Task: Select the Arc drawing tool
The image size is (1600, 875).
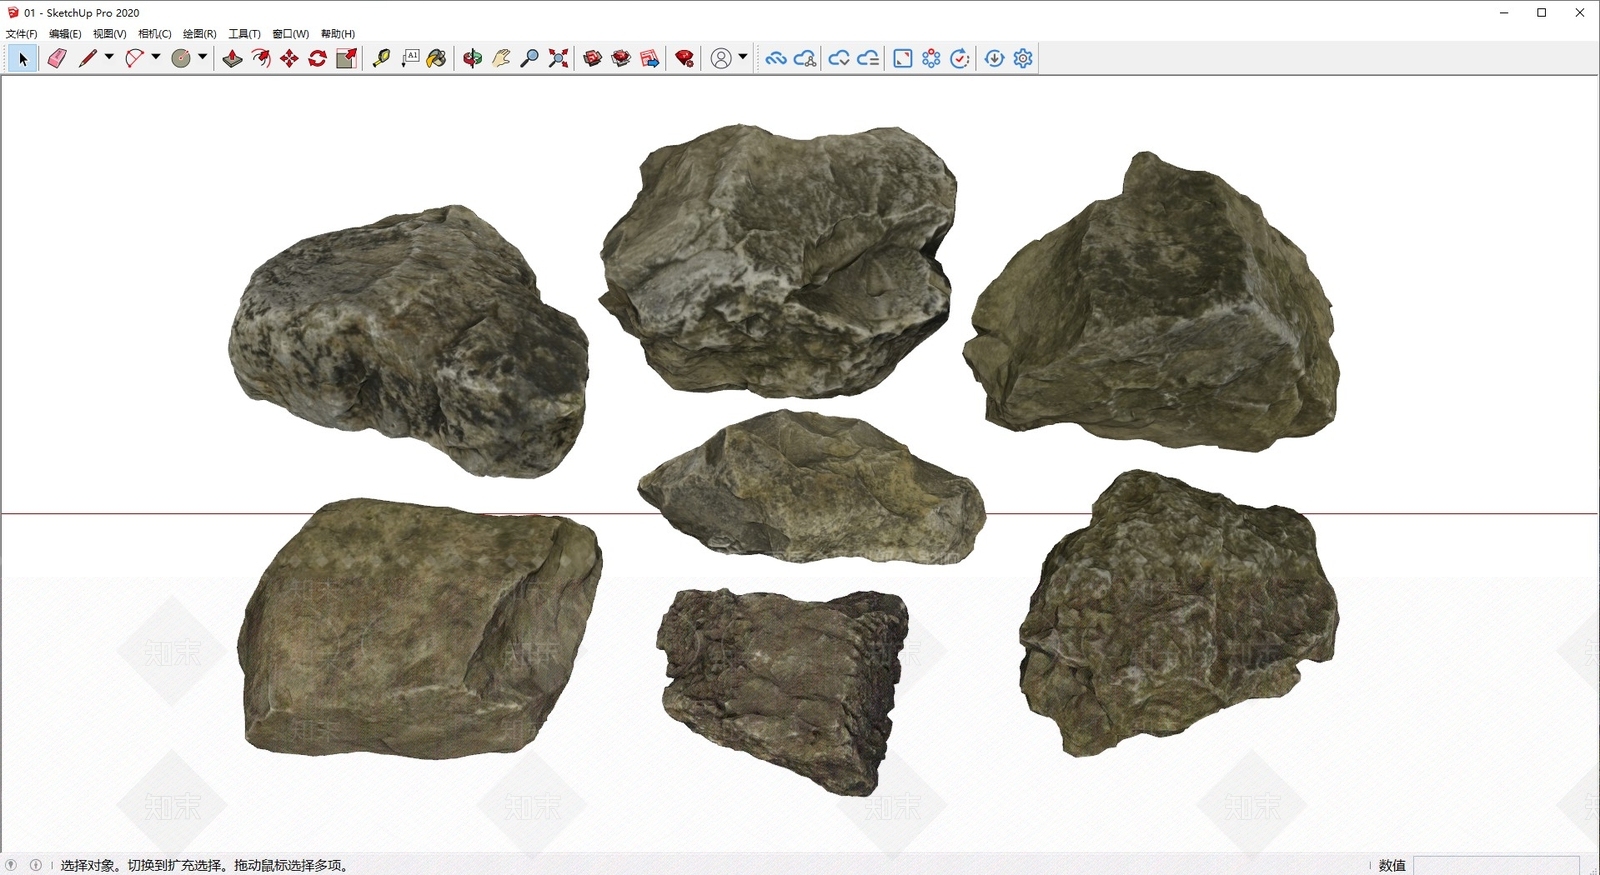Action: pyautogui.click(x=135, y=59)
